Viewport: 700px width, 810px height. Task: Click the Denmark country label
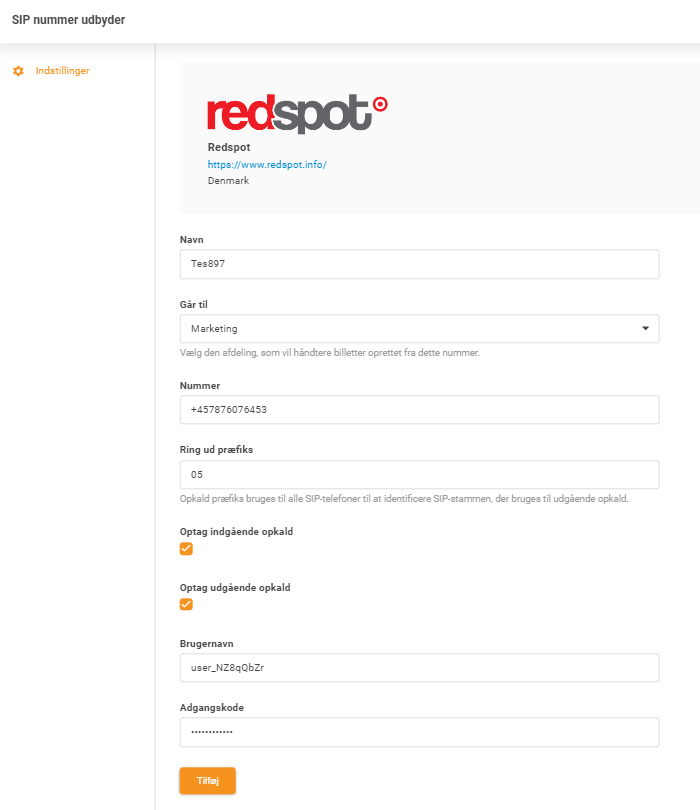(227, 180)
